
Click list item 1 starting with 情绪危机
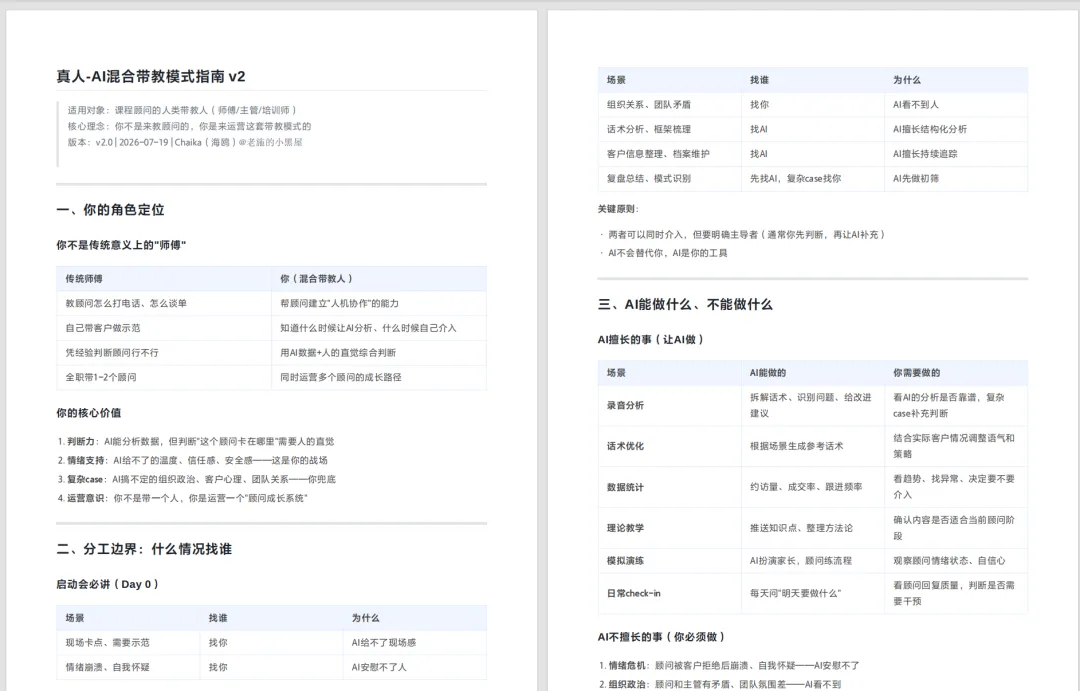tap(729, 666)
